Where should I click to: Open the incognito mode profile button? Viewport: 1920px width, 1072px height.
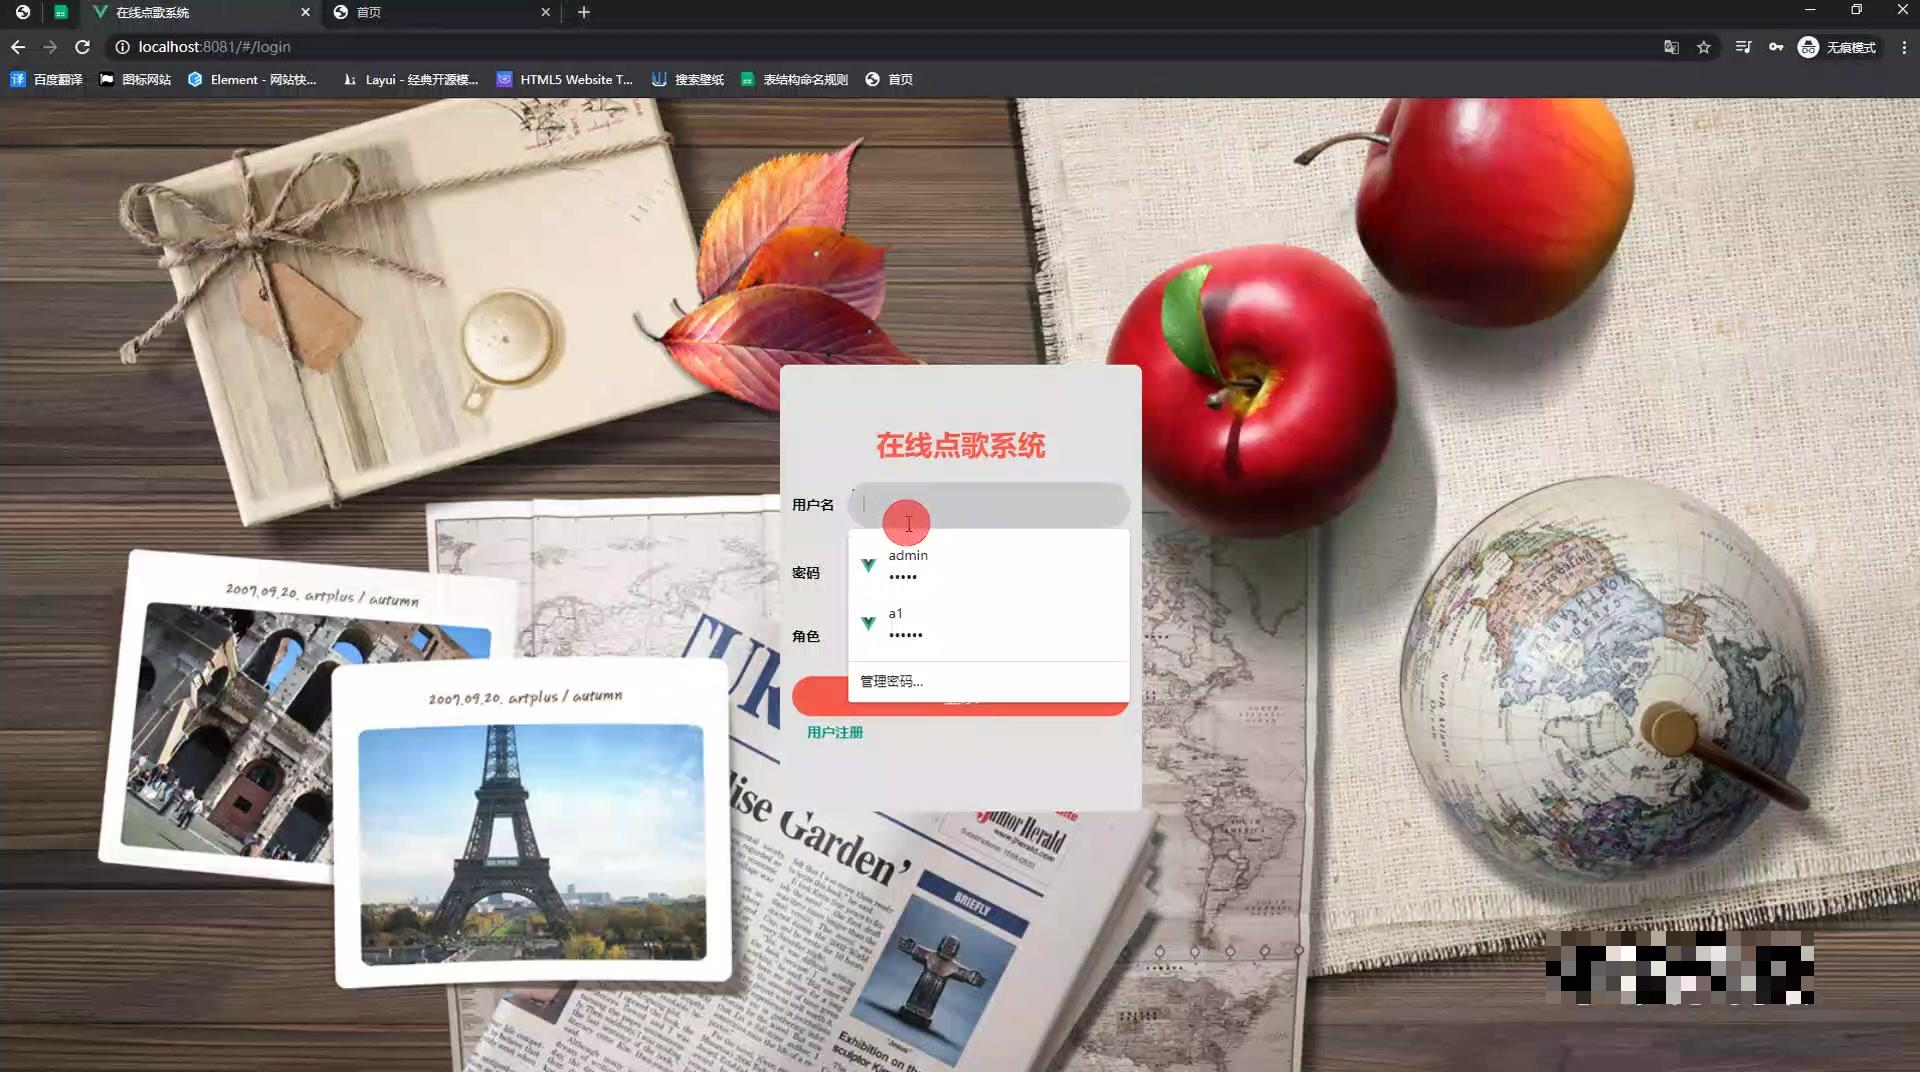pyautogui.click(x=1838, y=47)
